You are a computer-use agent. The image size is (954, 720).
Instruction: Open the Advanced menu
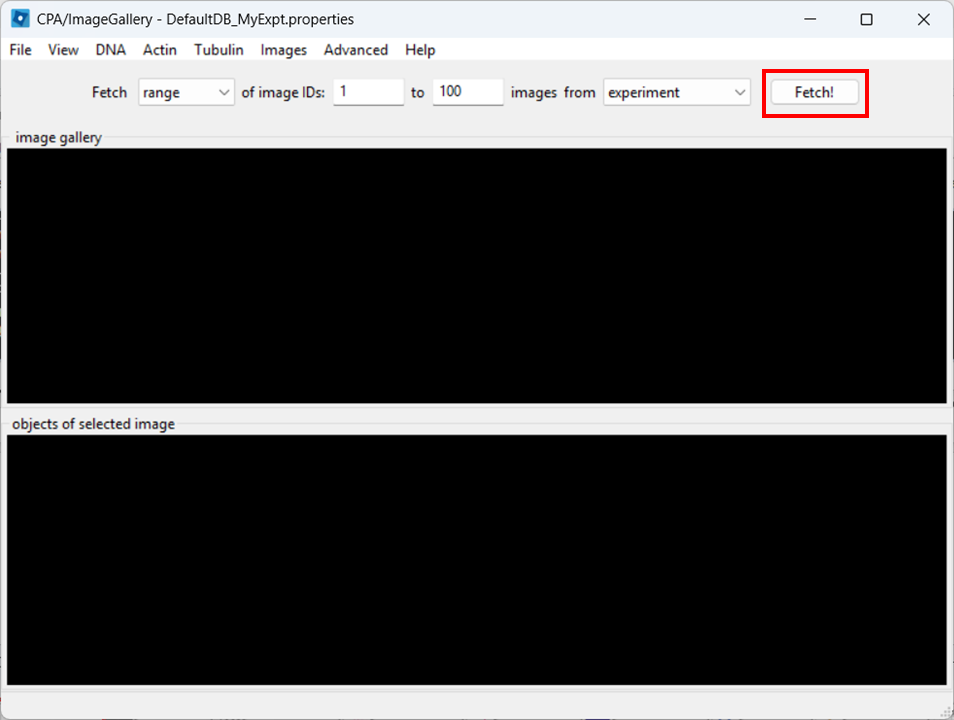(355, 49)
